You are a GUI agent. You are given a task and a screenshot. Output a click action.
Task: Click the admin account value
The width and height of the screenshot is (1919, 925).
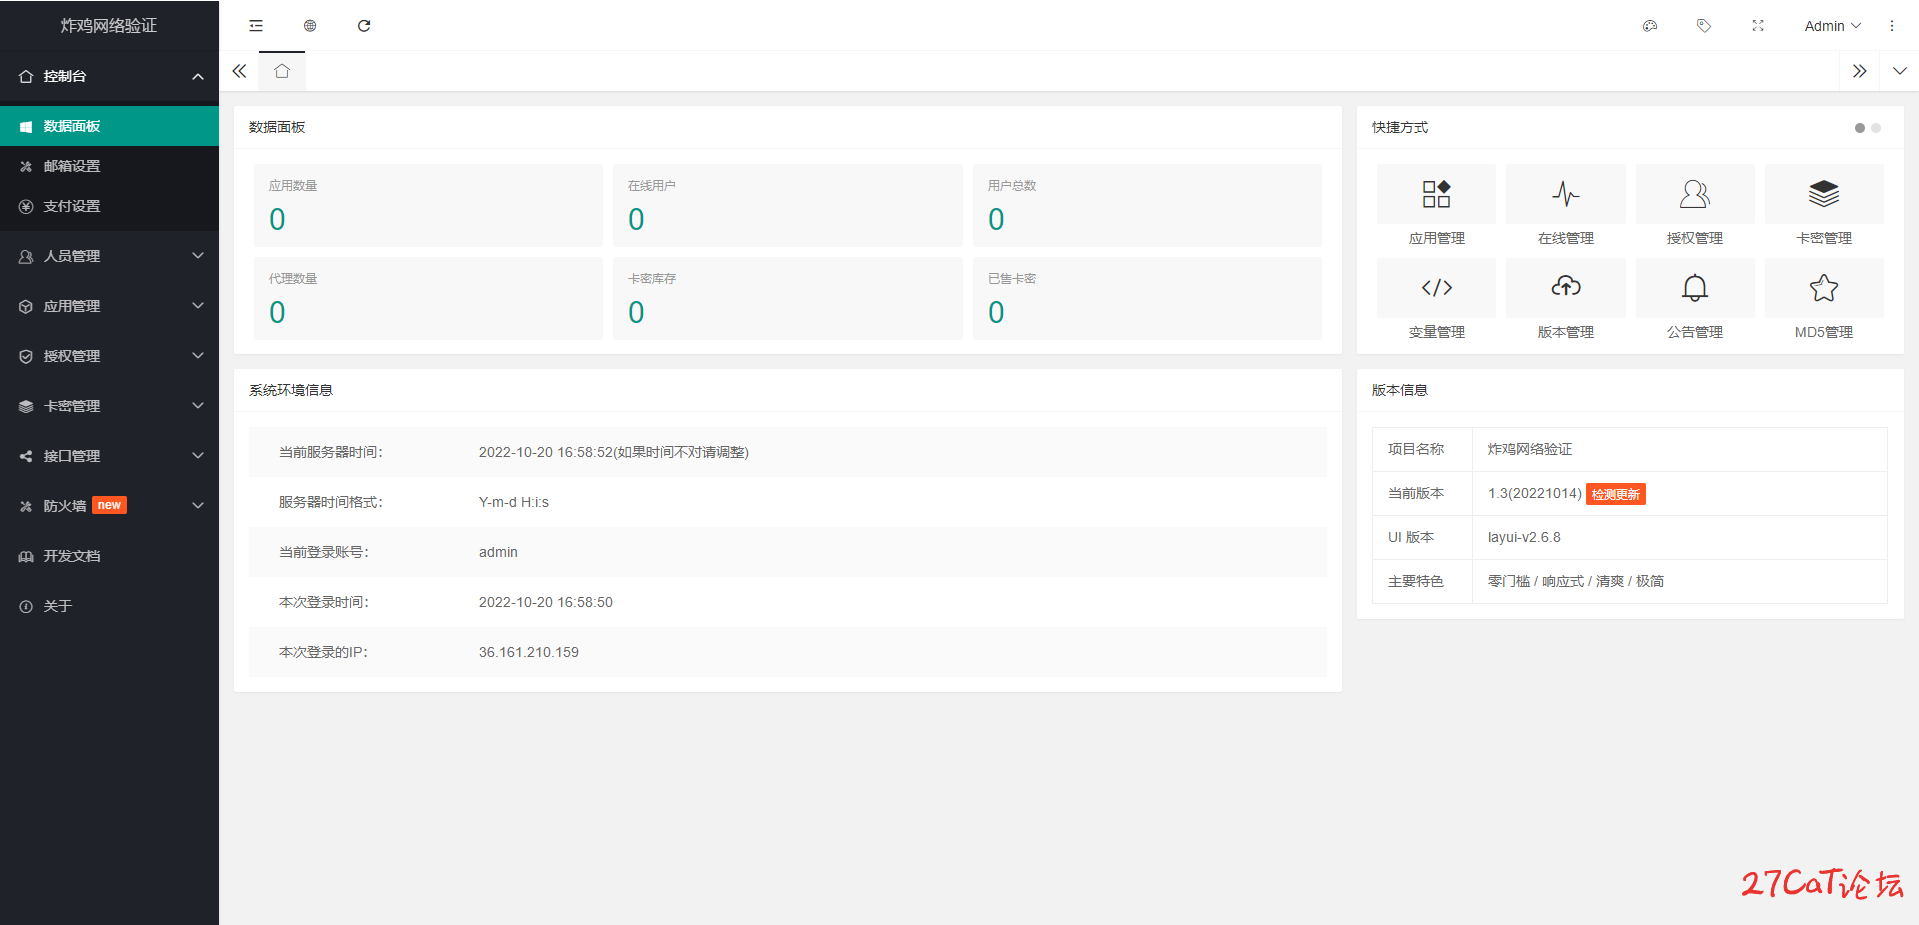coord(498,552)
